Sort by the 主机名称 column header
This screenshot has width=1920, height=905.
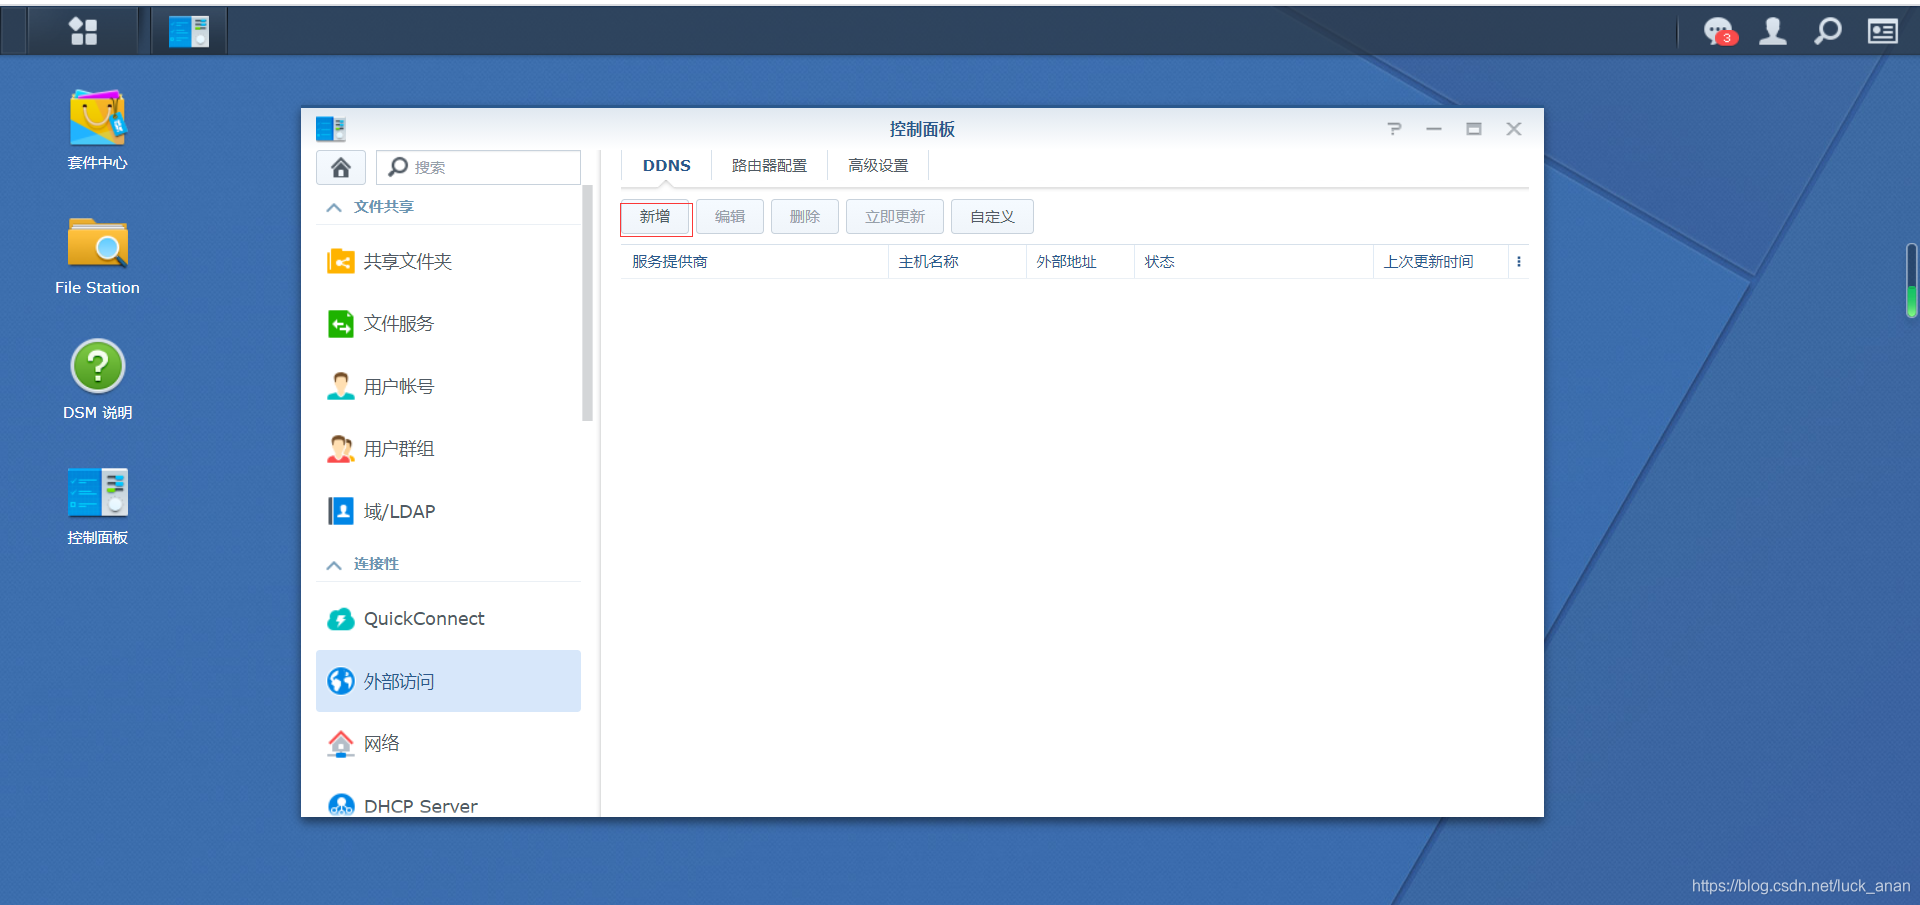pos(957,262)
